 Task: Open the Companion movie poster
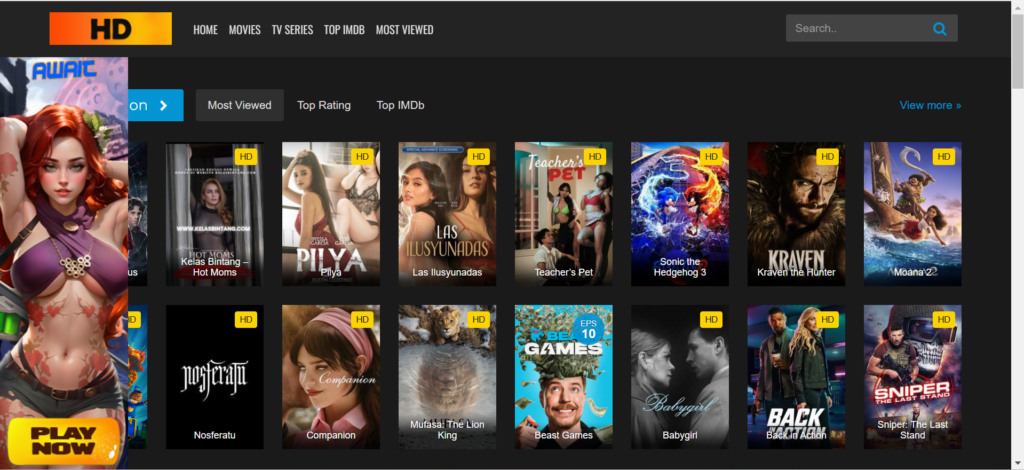pyautogui.click(x=331, y=377)
